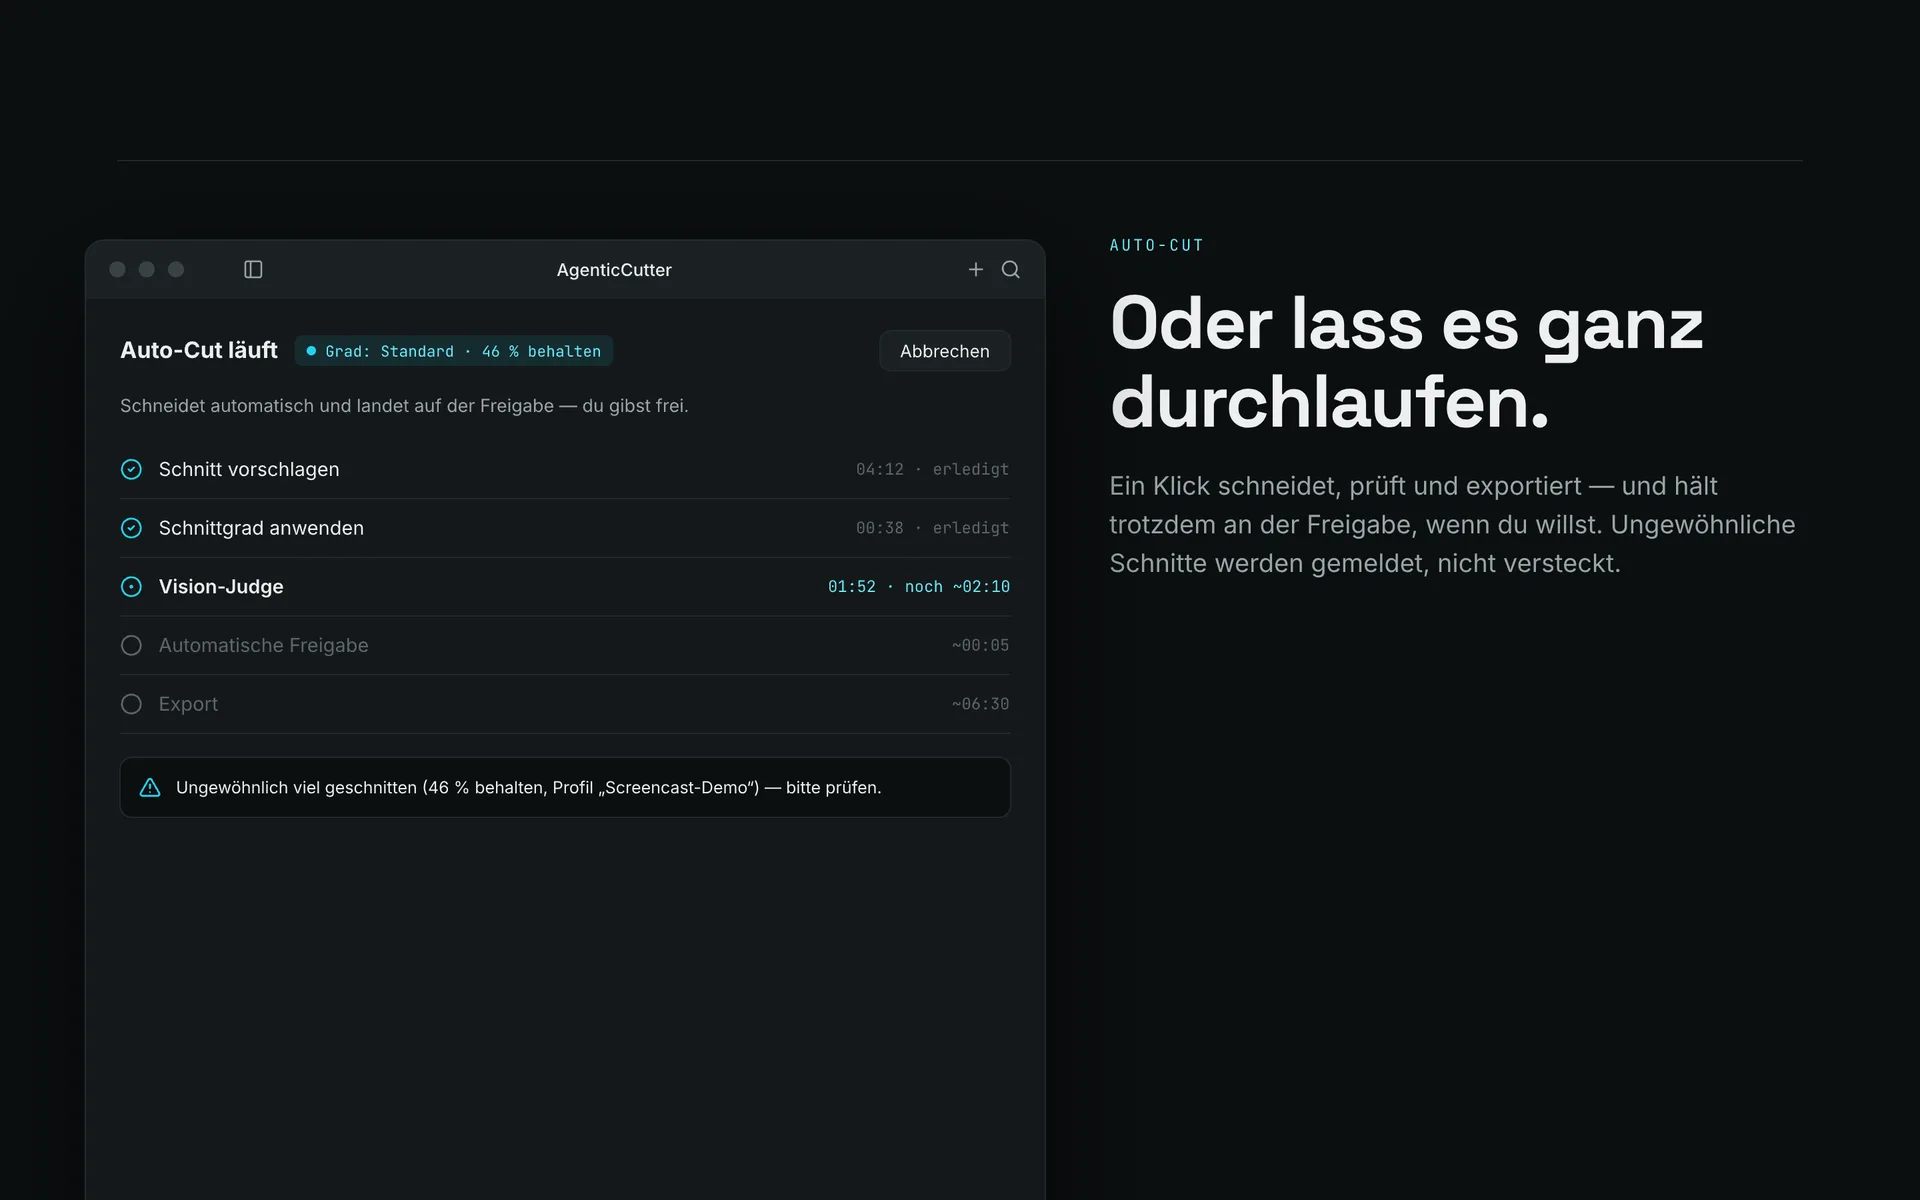The height and width of the screenshot is (1200, 1920).
Task: Toggle the sidebar panel icon
Action: [x=253, y=269]
